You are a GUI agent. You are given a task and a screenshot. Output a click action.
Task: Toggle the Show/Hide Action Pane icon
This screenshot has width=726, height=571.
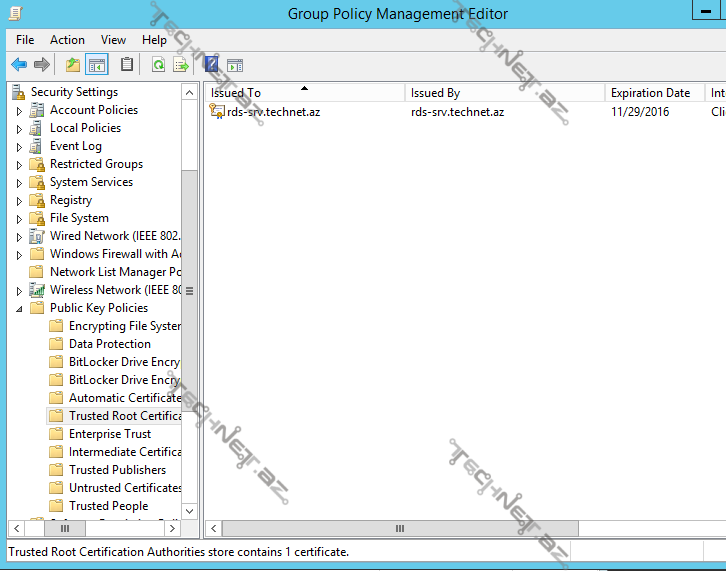click(235, 65)
